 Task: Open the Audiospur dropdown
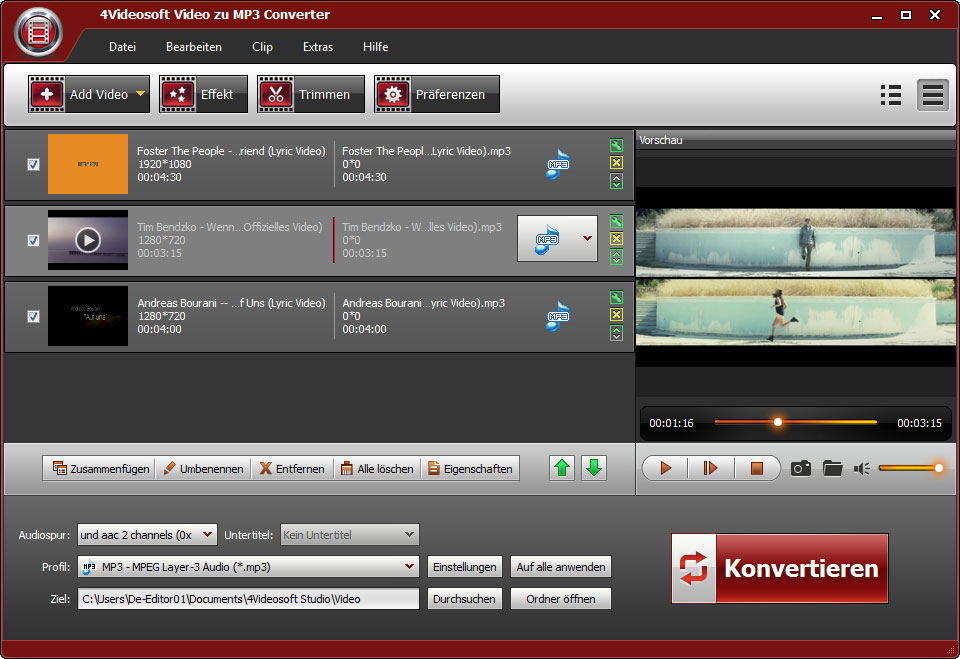tap(208, 535)
